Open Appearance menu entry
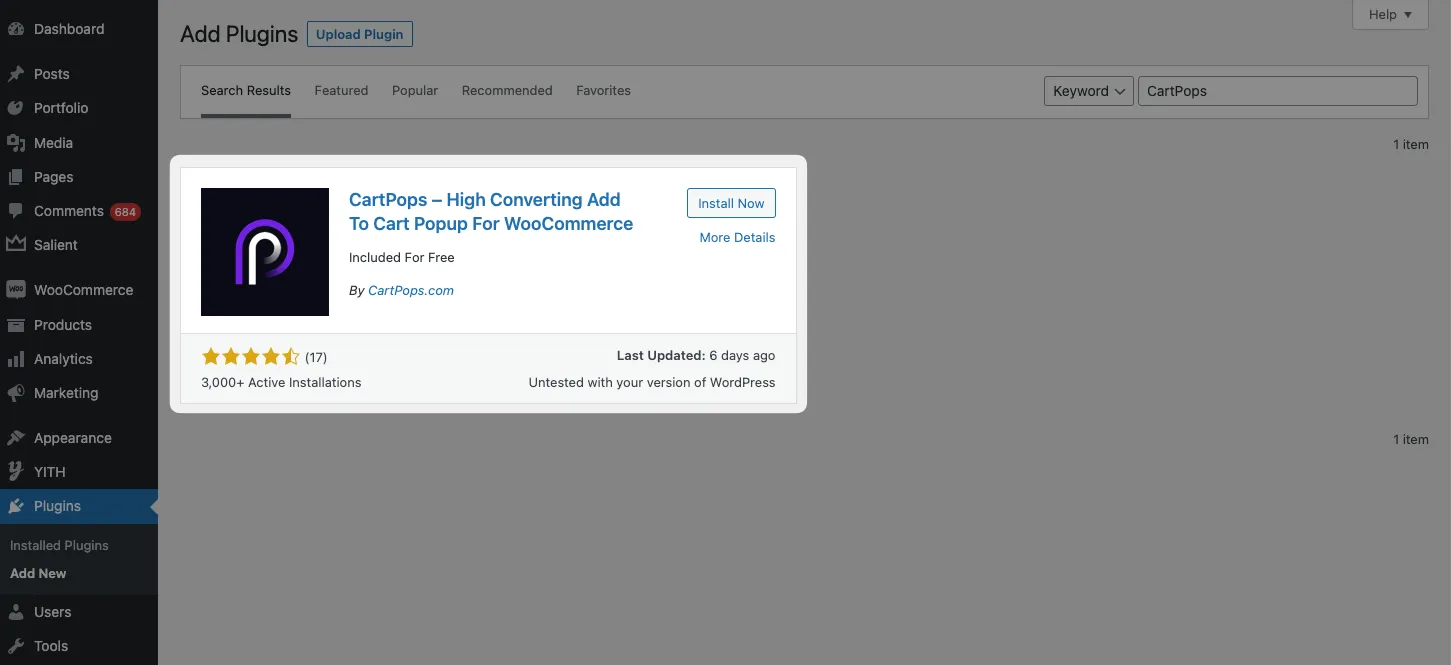 click(x=79, y=438)
